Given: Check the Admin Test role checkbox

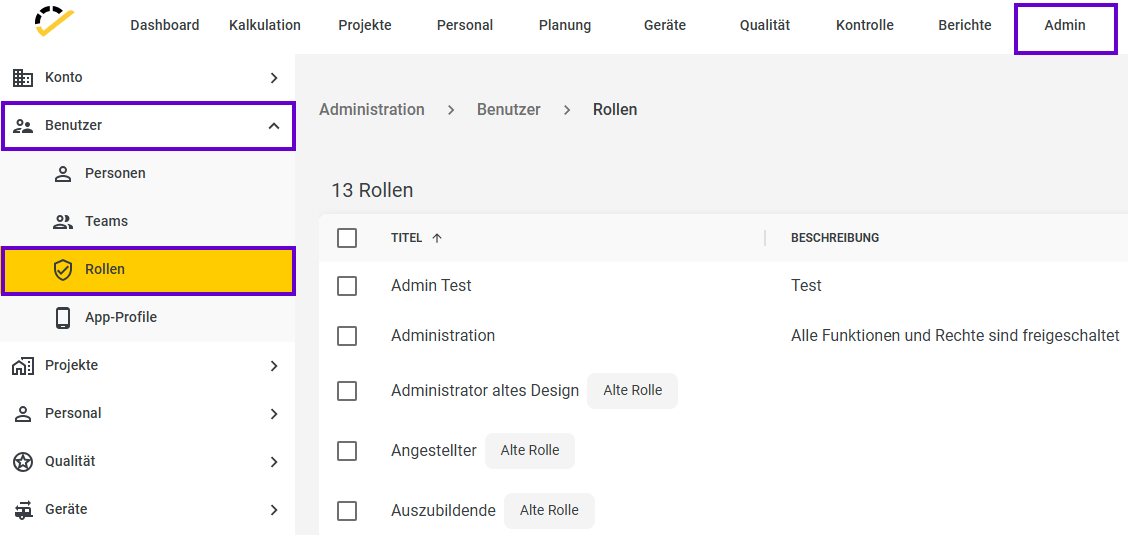Looking at the screenshot, I should 347,285.
